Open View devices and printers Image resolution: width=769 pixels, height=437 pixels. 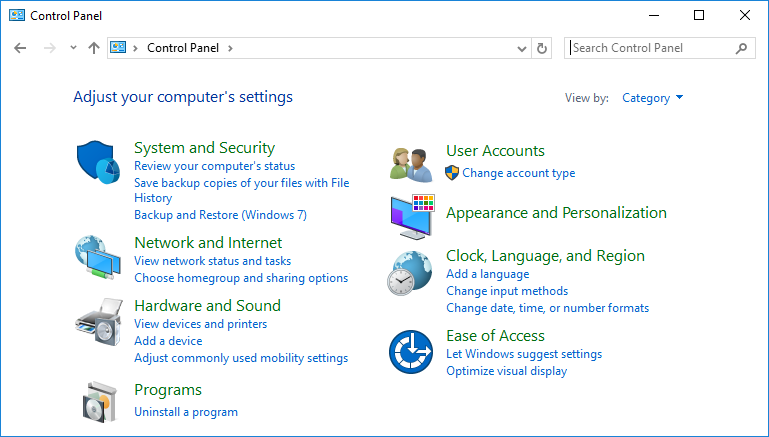(201, 324)
